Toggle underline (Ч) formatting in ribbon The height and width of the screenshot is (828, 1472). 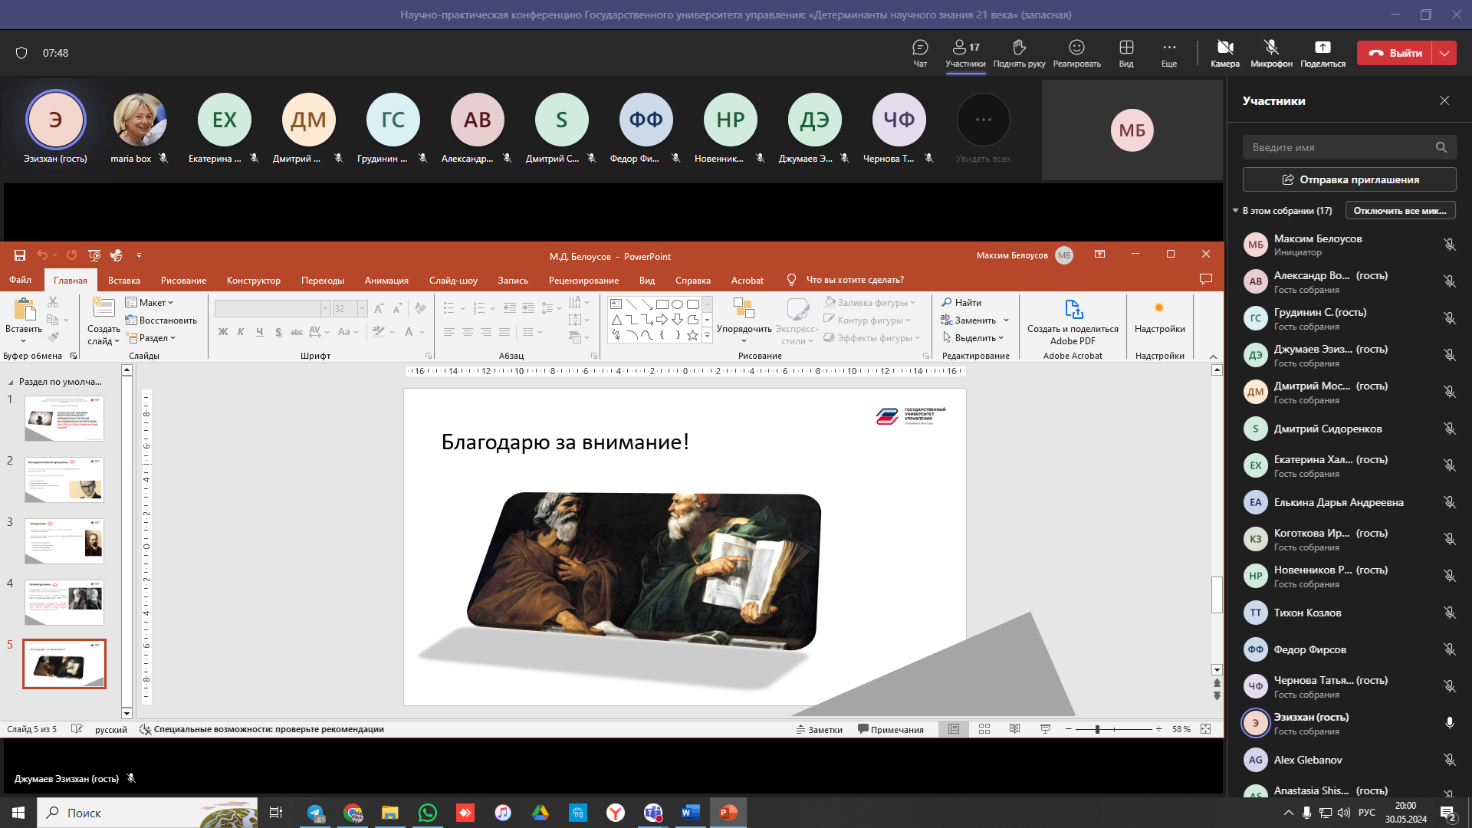click(x=260, y=332)
